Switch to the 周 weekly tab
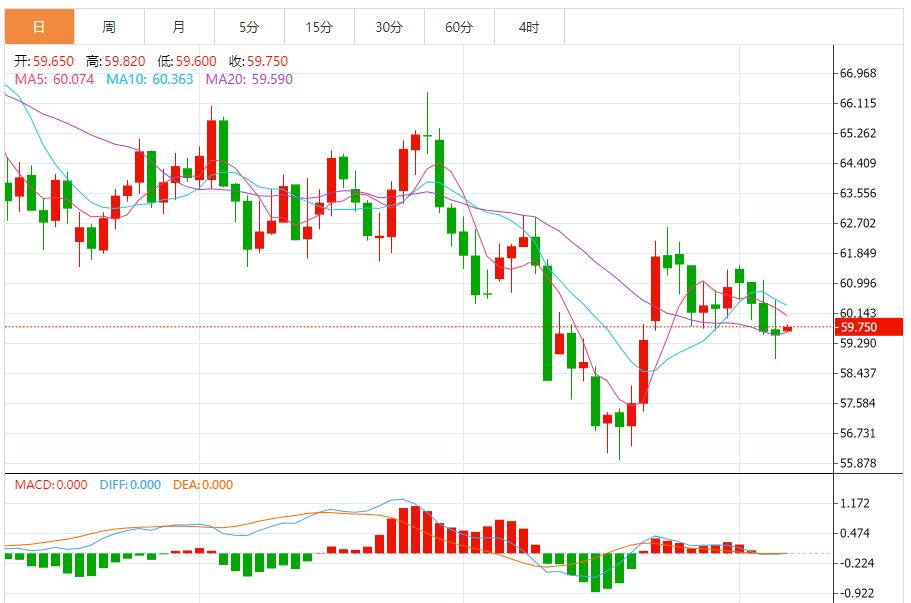 click(108, 27)
